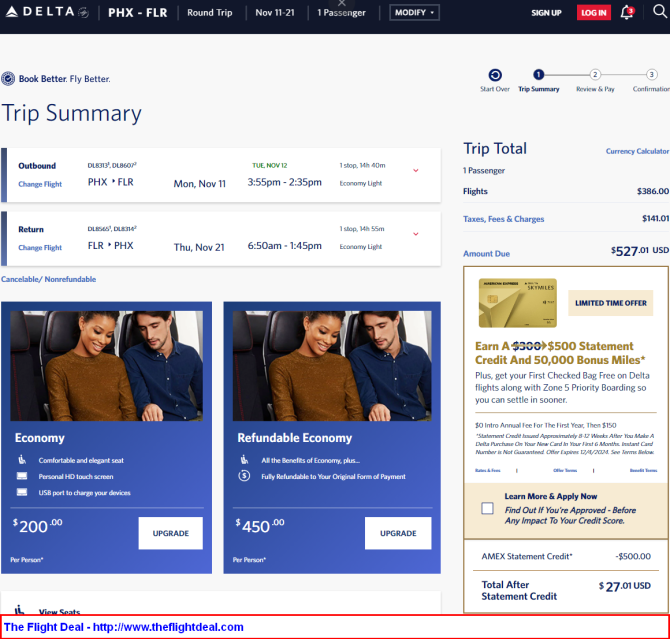670x639 pixels.
Task: Click seat icon next to All the Benefits of Economy
Action: click(244, 460)
